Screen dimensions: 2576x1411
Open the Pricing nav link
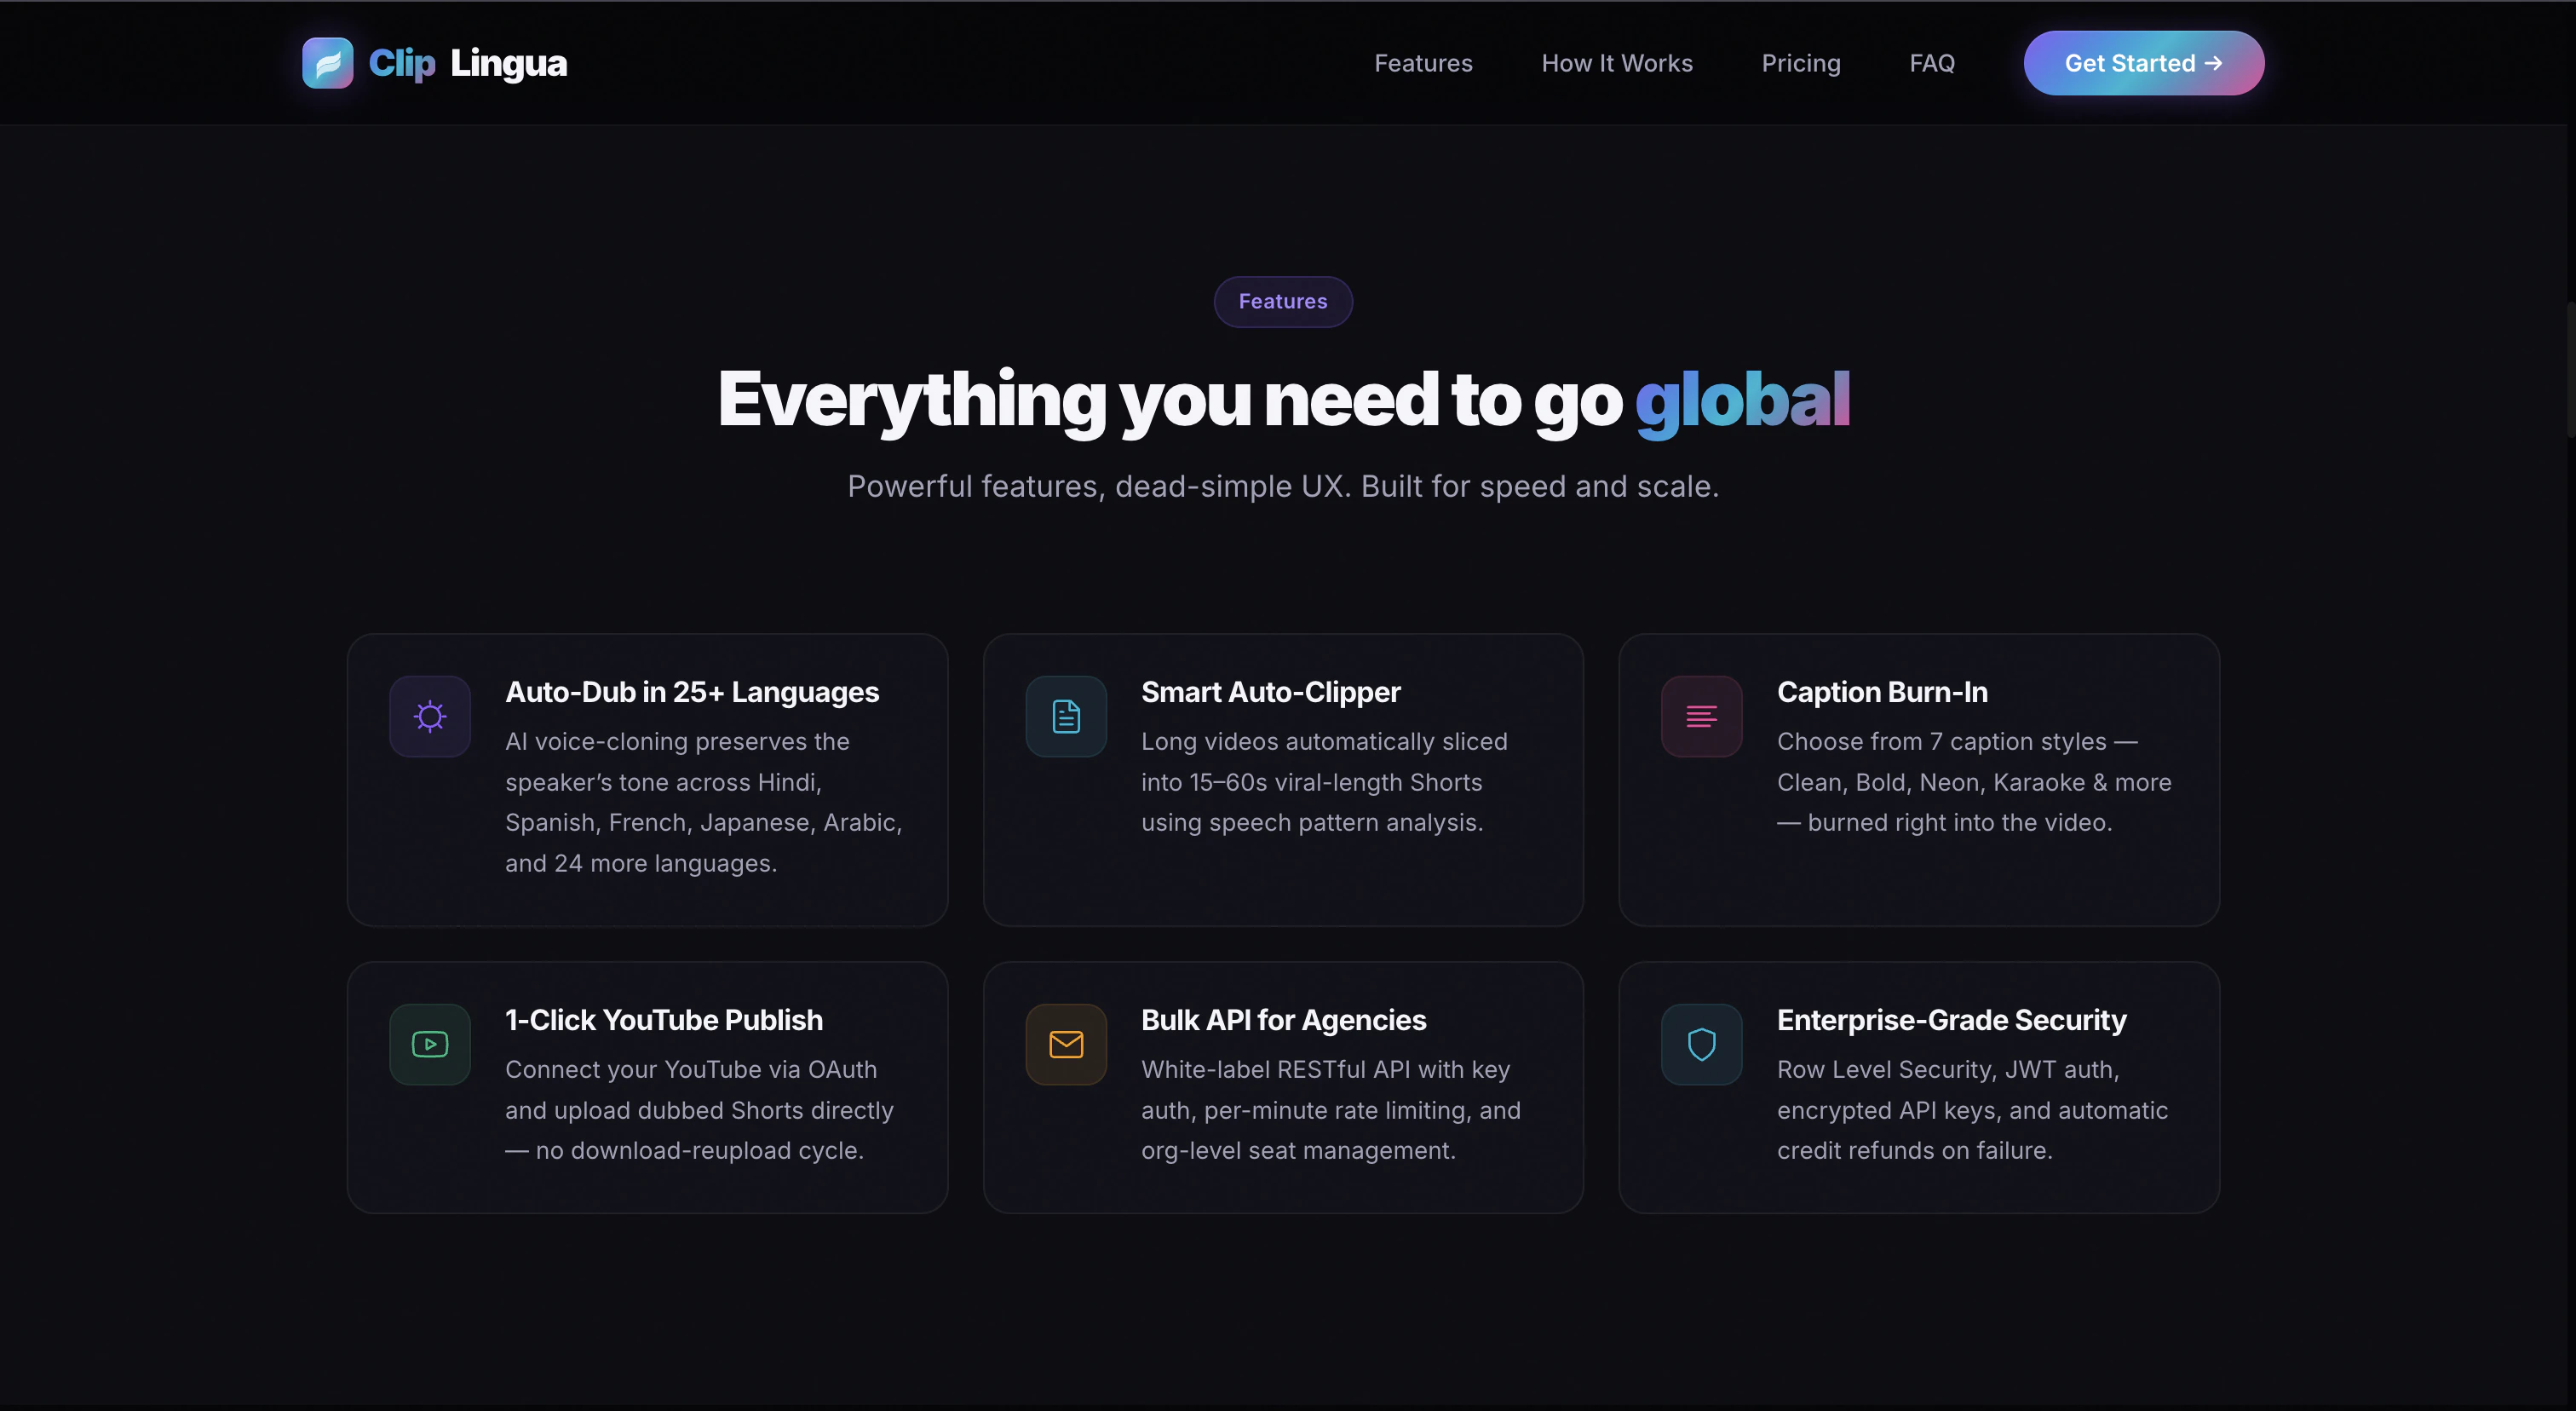1800,63
